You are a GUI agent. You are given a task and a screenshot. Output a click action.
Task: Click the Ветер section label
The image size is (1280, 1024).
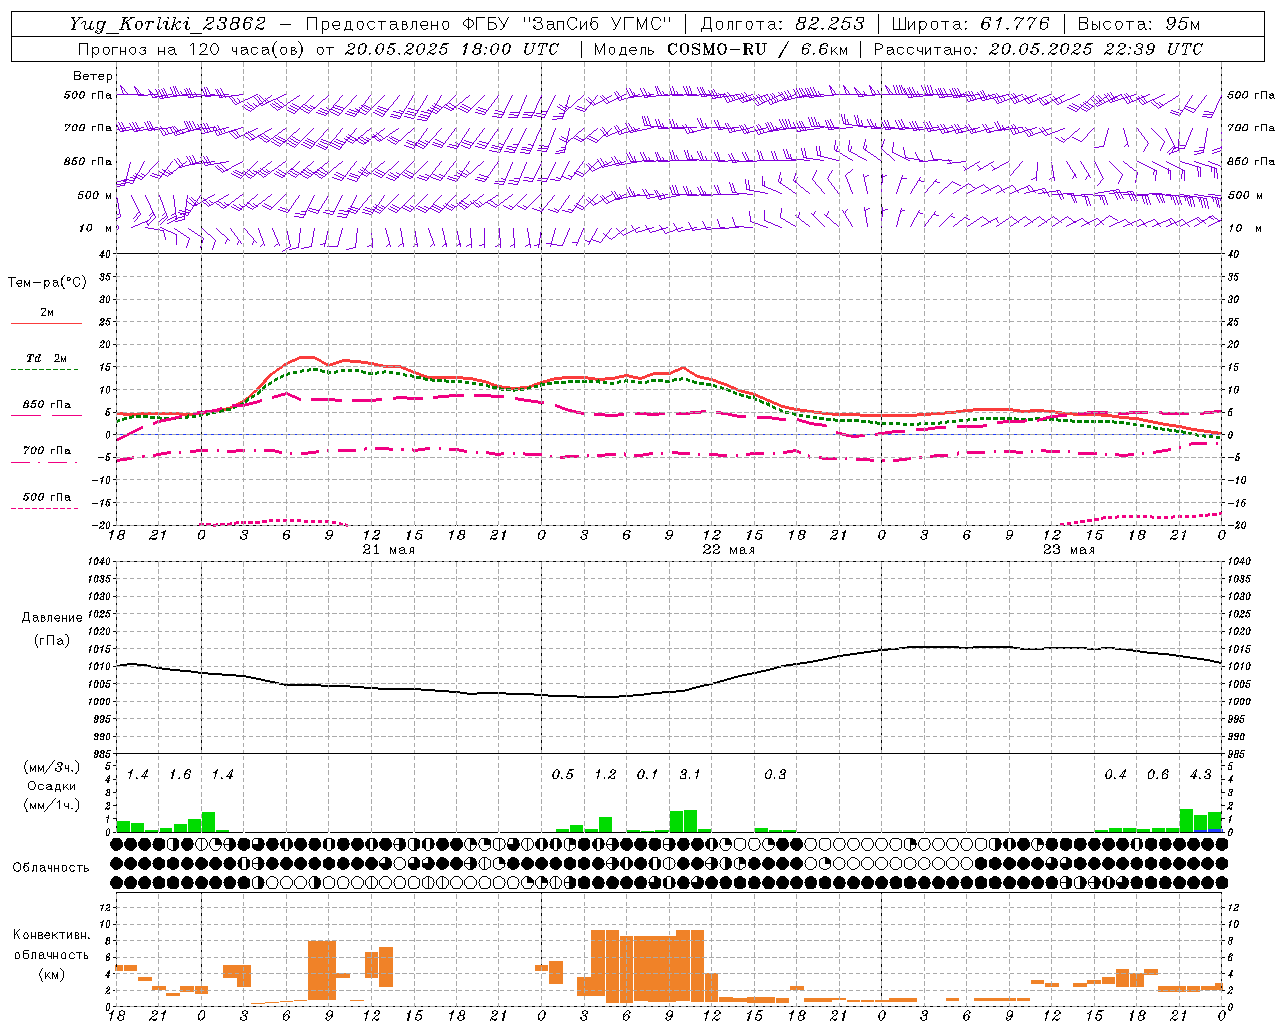coord(92,76)
